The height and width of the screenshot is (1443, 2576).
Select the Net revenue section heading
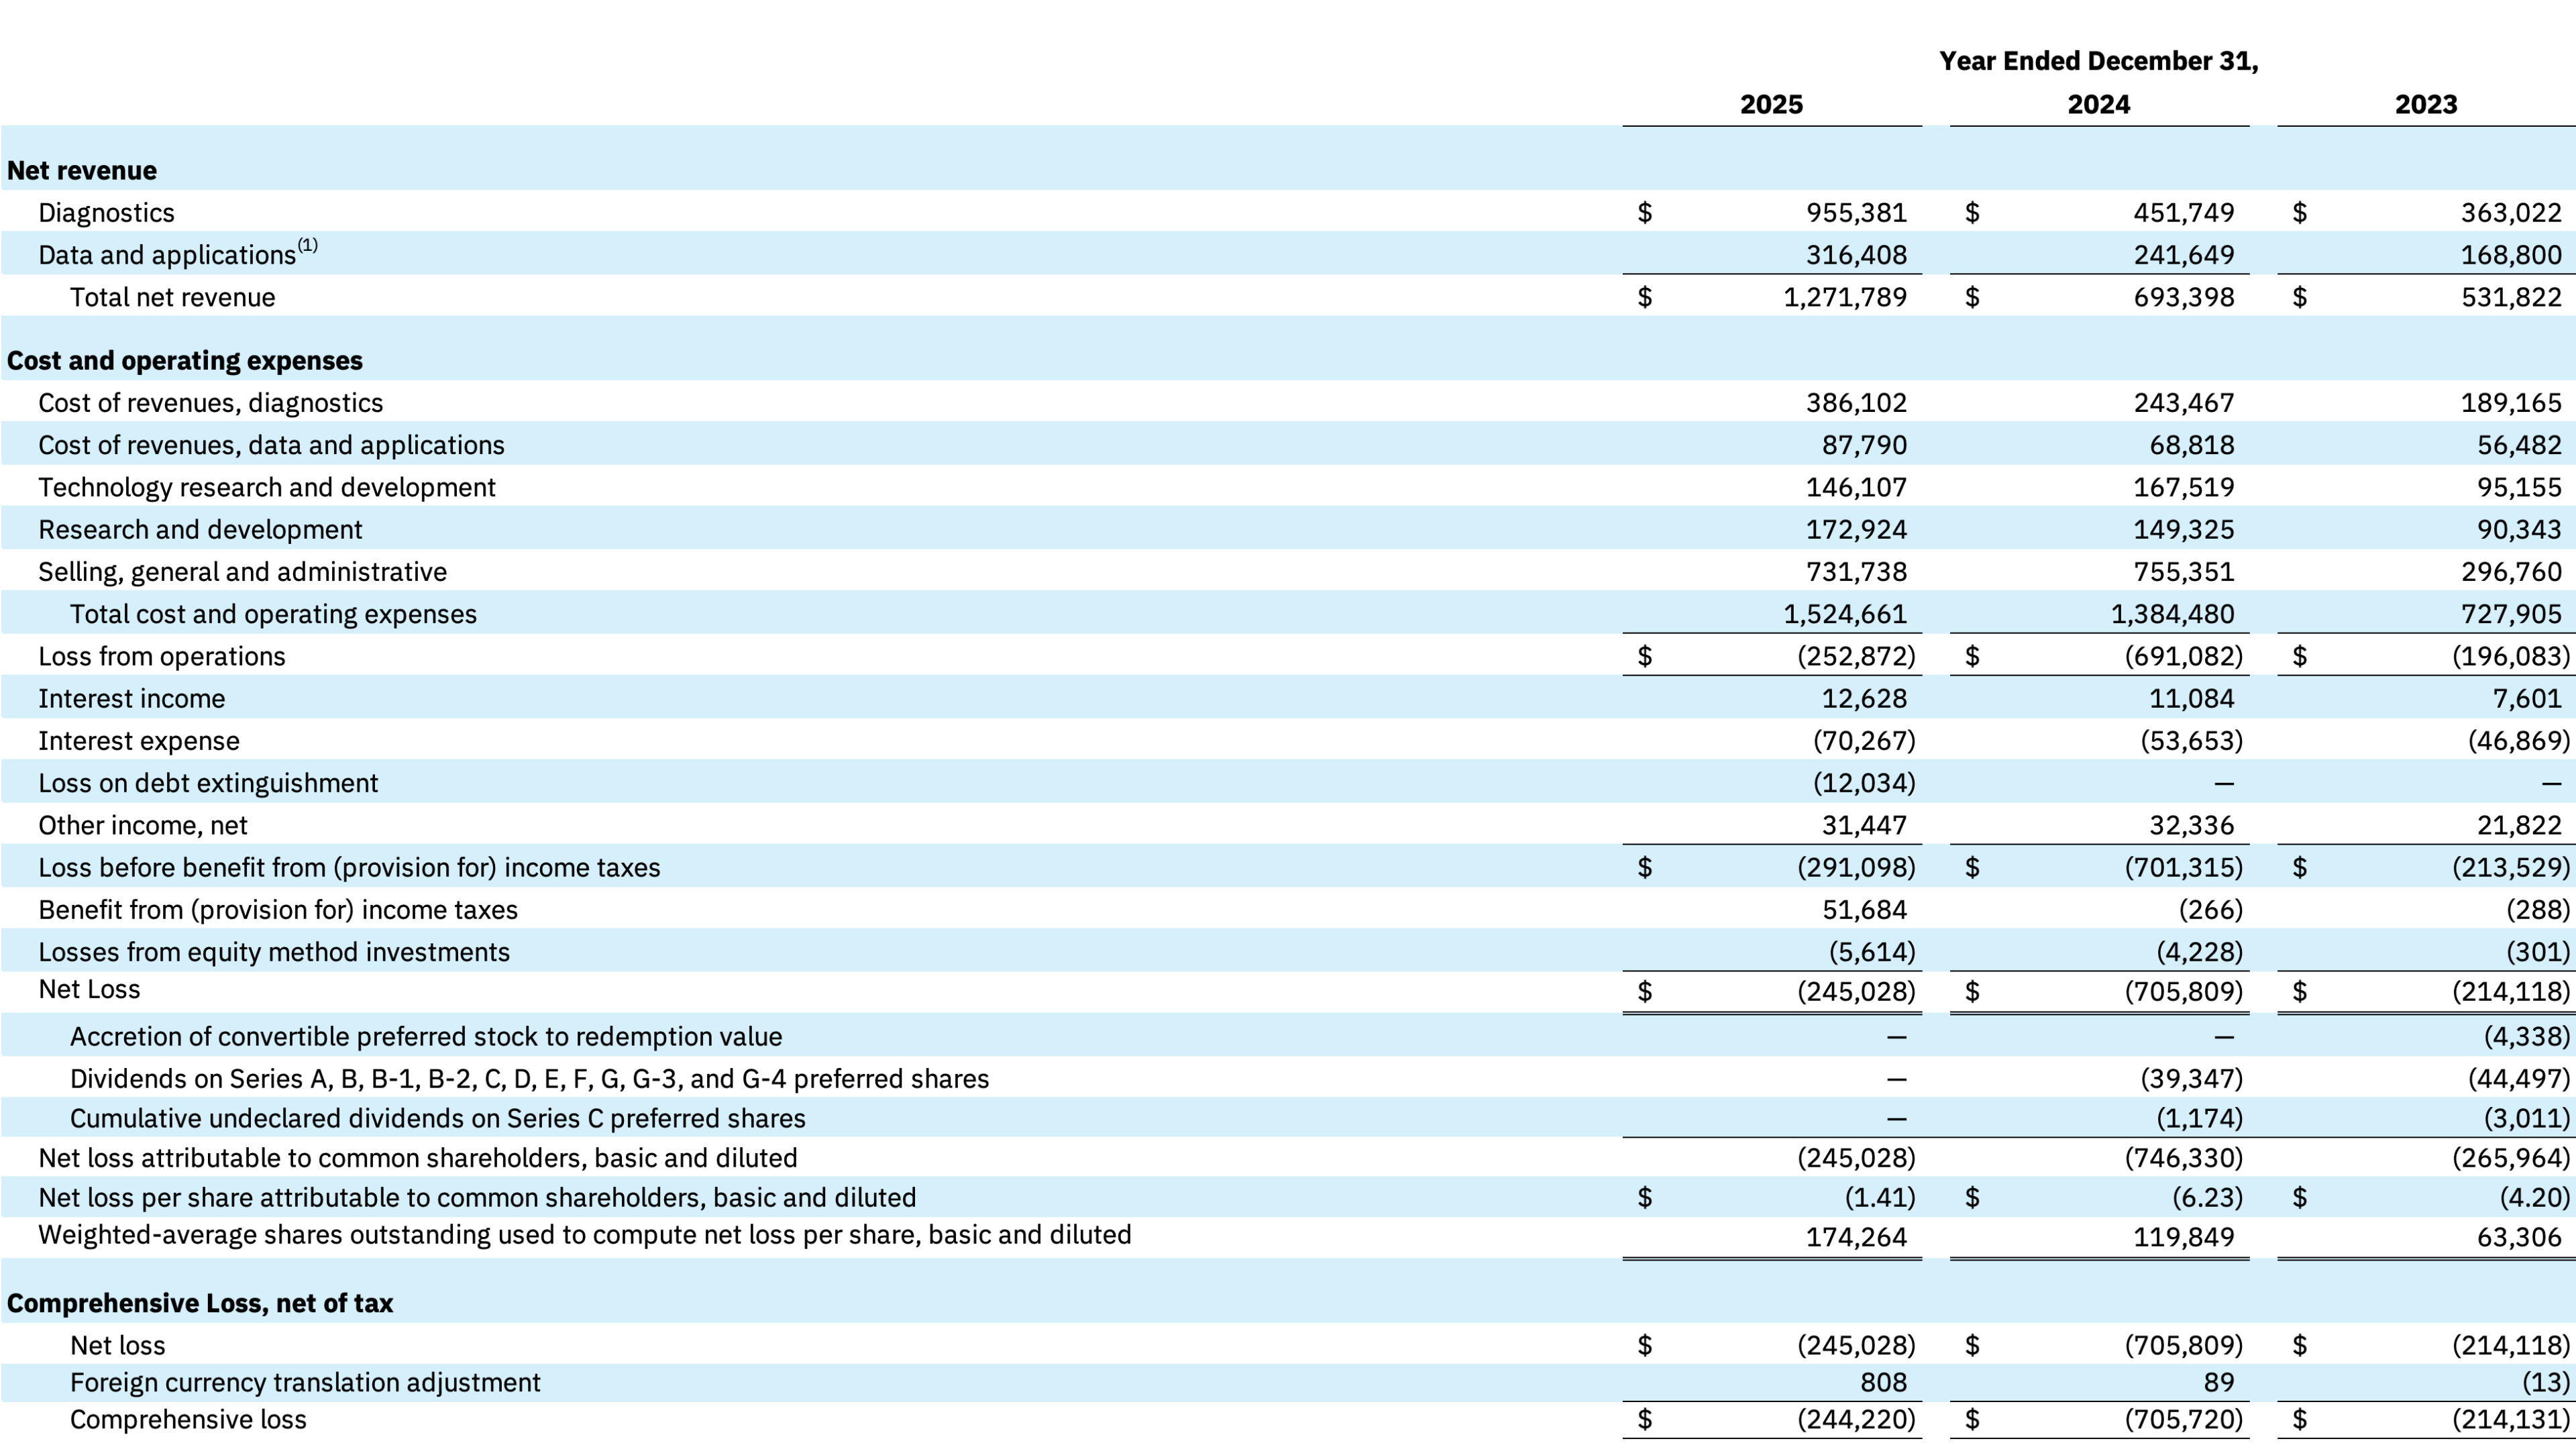pos(82,171)
